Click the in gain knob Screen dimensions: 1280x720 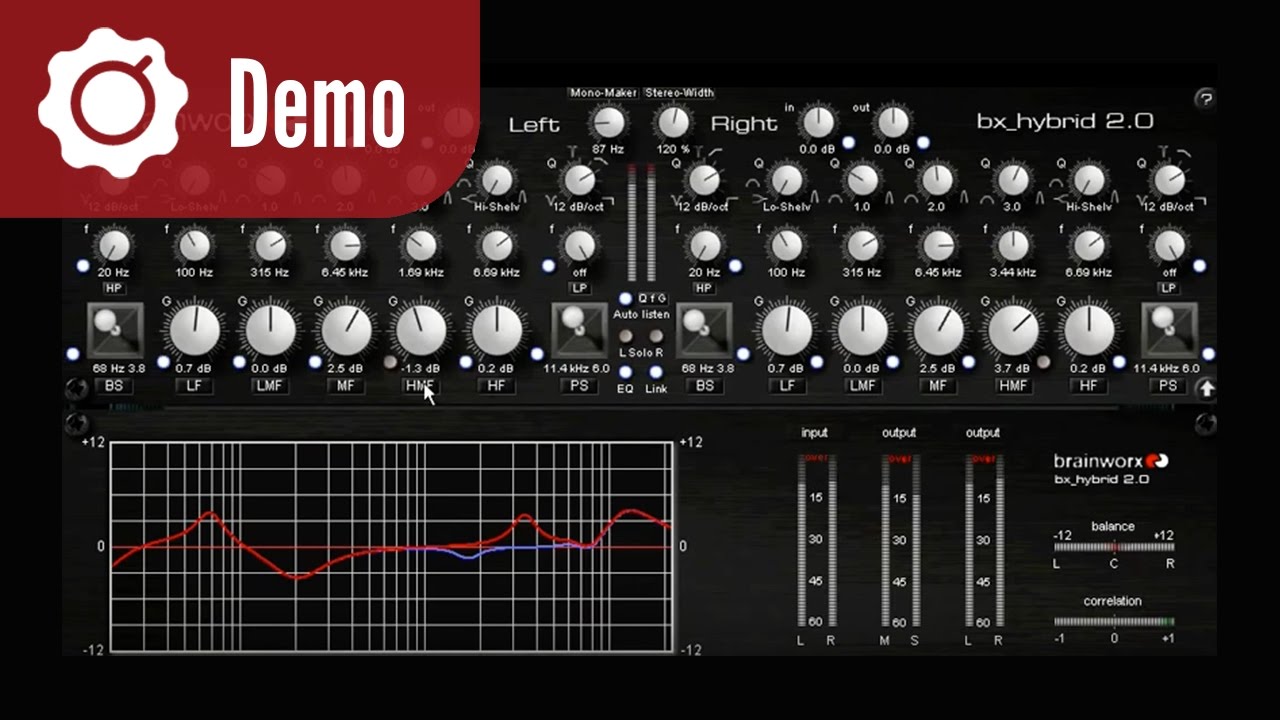click(818, 122)
